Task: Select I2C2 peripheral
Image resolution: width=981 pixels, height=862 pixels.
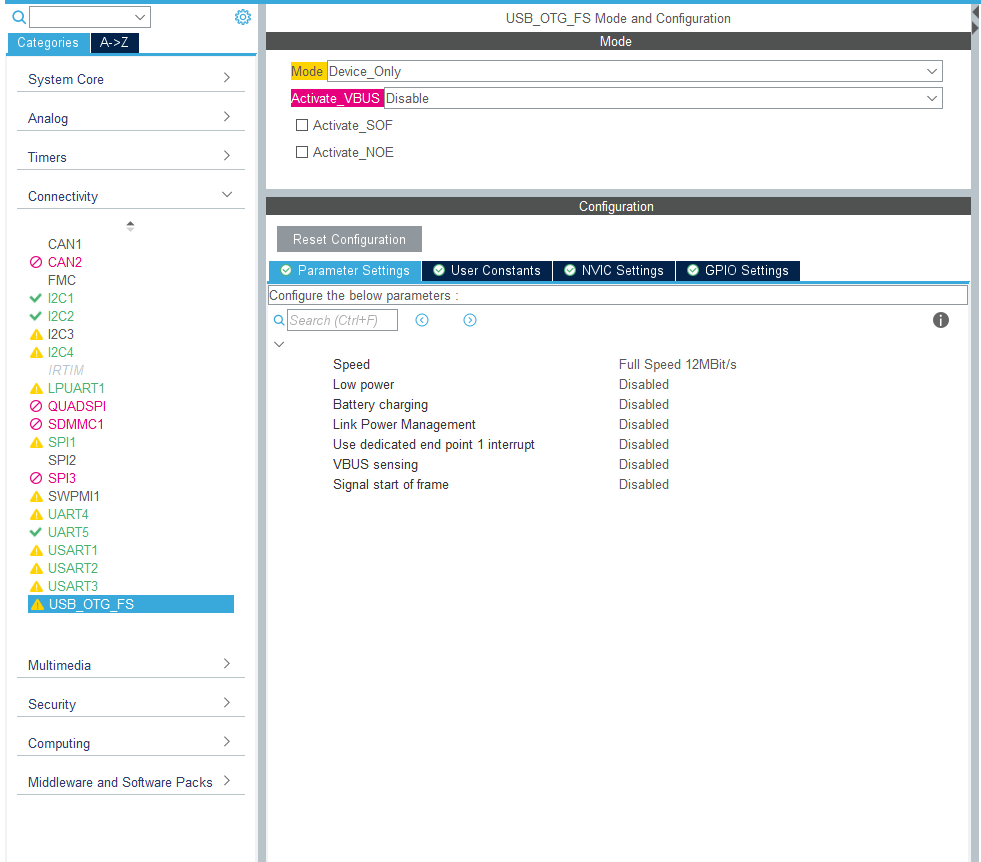Action: pyautogui.click(x=61, y=317)
